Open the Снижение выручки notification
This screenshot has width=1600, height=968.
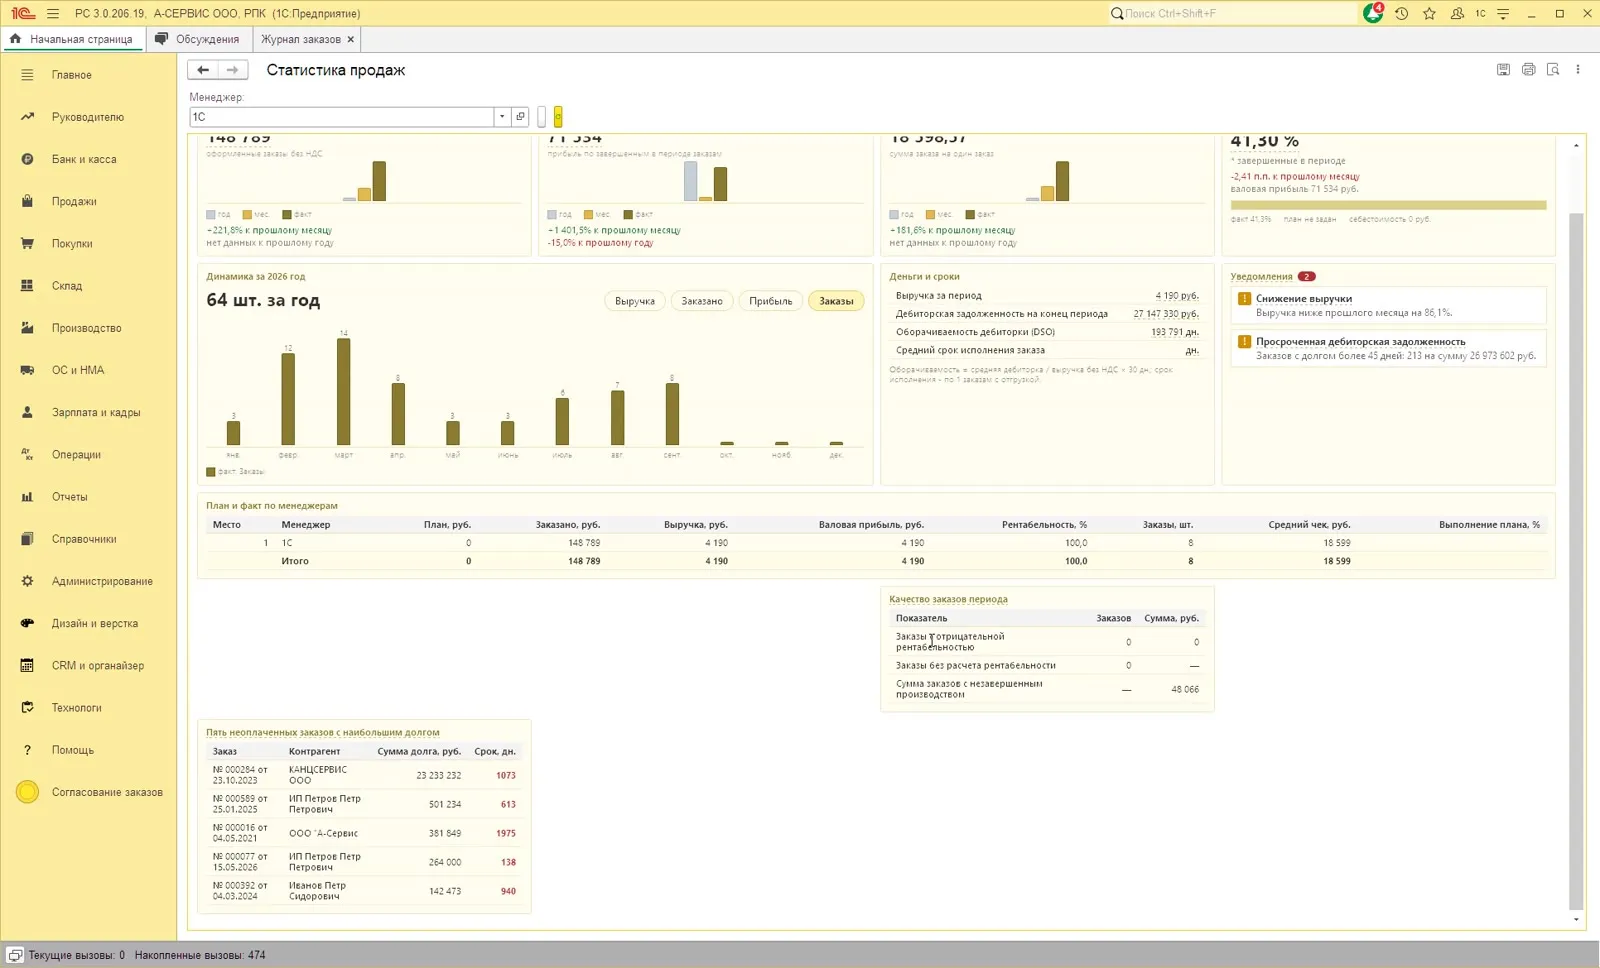pyautogui.click(x=1389, y=305)
